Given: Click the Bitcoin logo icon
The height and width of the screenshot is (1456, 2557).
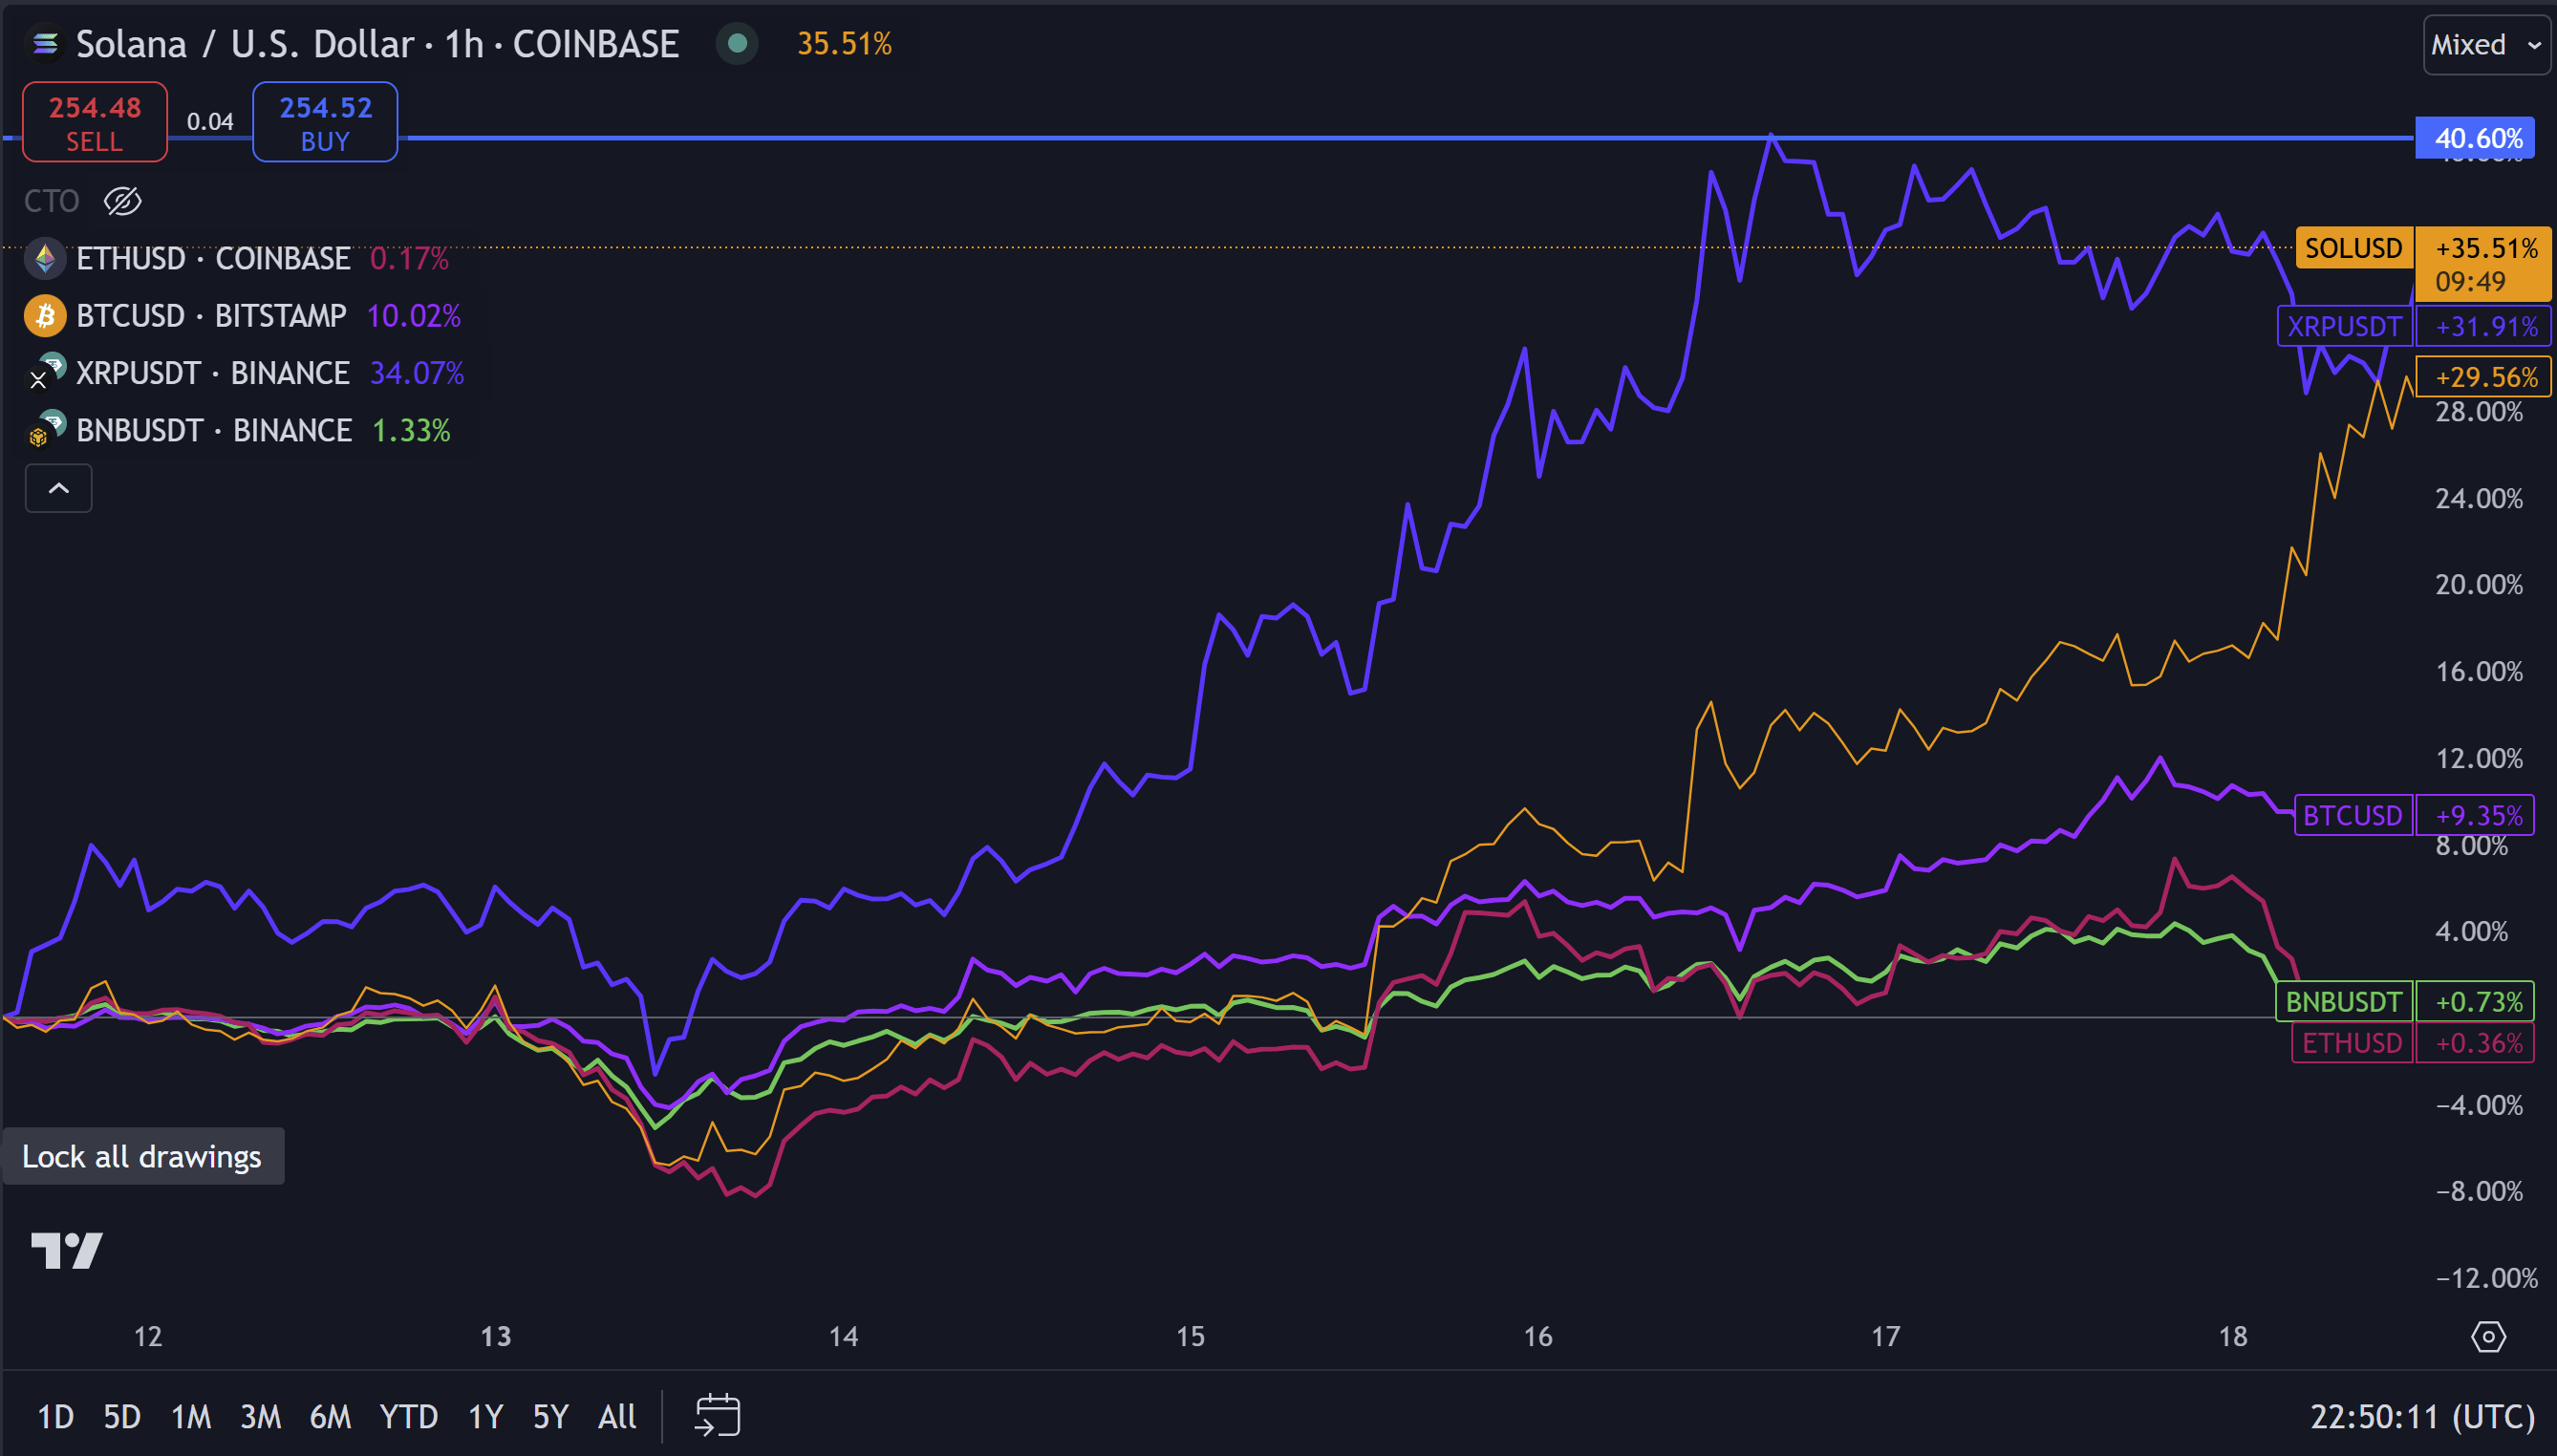Looking at the screenshot, I should pos(45,316).
